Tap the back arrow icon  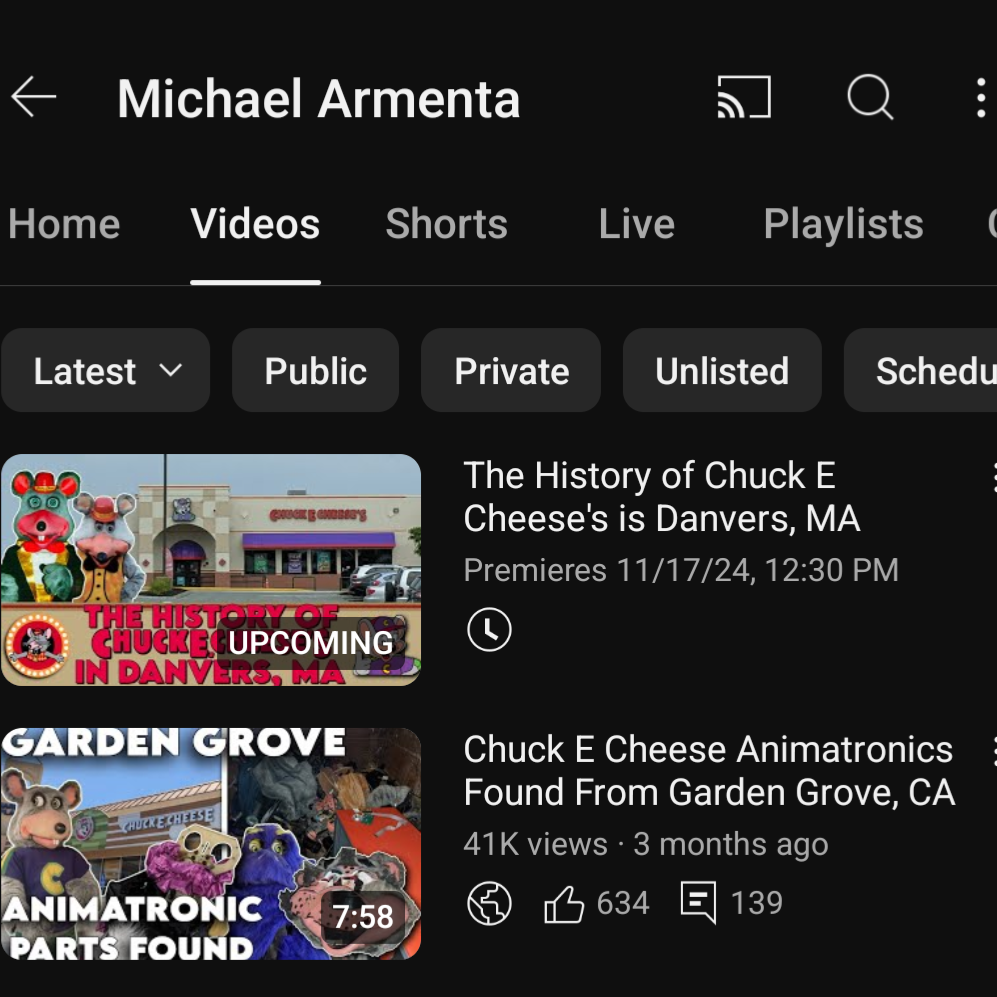(34, 98)
